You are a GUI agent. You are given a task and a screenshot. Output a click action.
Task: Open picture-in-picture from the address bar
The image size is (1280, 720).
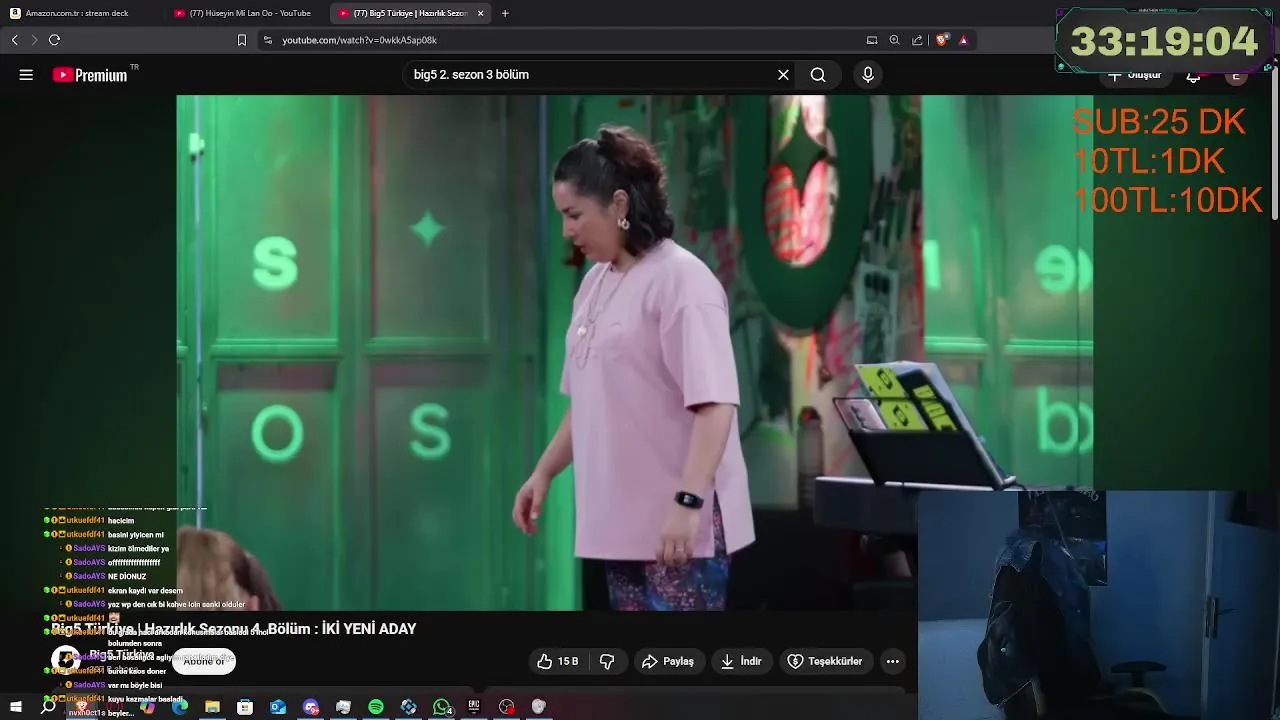(x=872, y=40)
